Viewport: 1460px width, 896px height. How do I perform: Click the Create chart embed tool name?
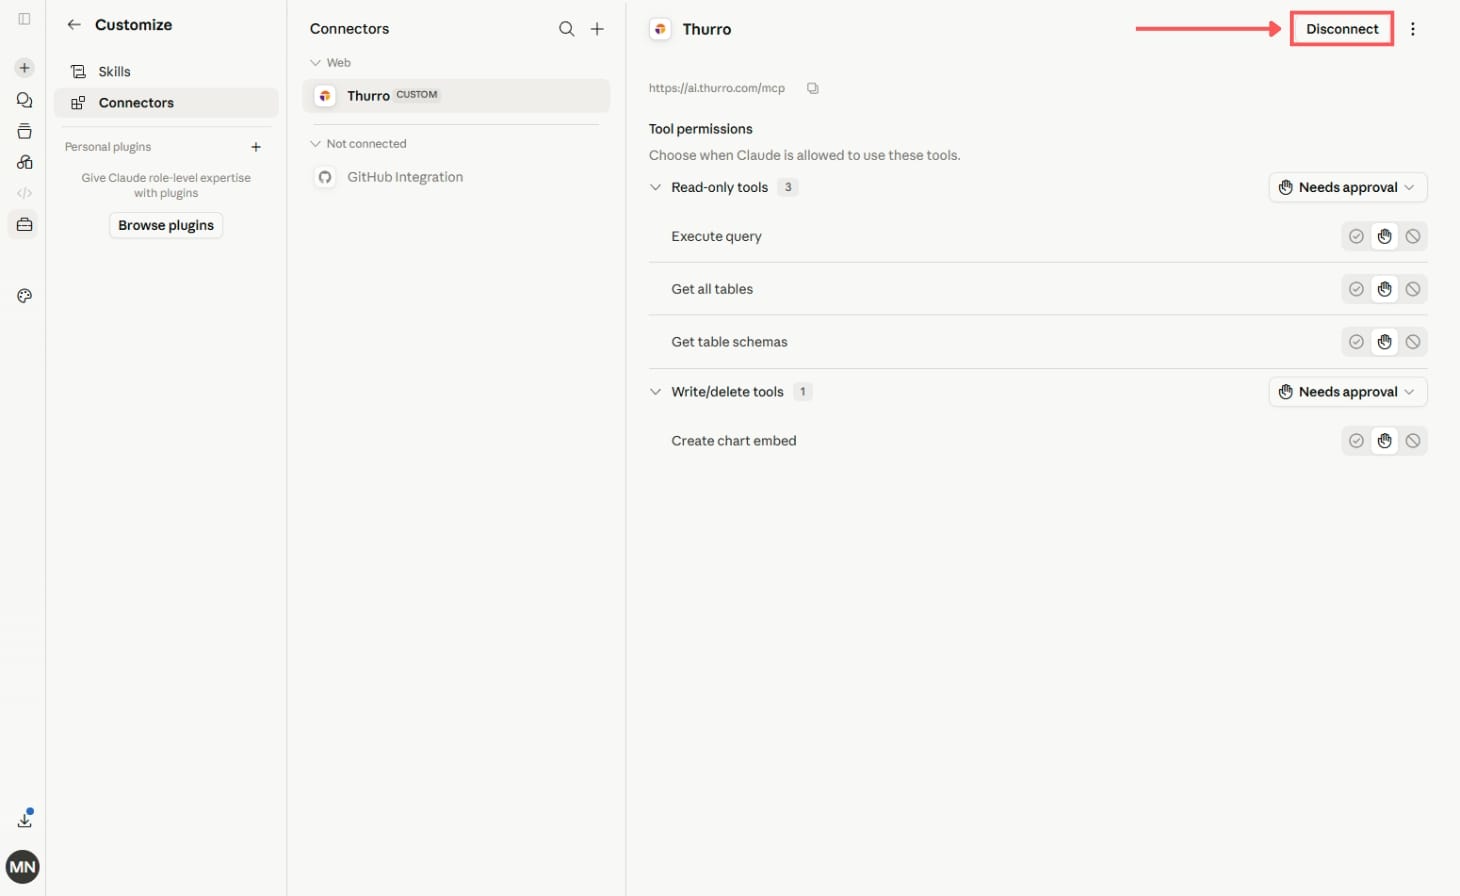click(734, 441)
